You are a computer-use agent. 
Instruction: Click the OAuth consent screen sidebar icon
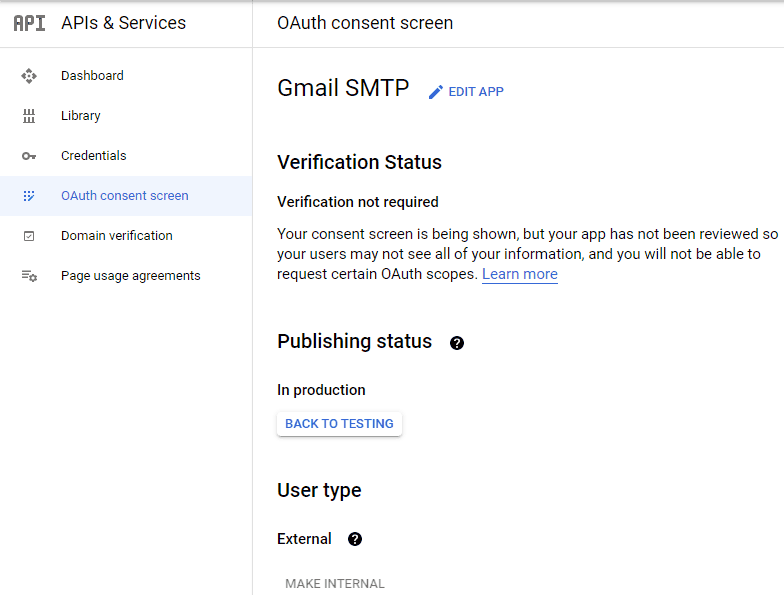[29, 196]
